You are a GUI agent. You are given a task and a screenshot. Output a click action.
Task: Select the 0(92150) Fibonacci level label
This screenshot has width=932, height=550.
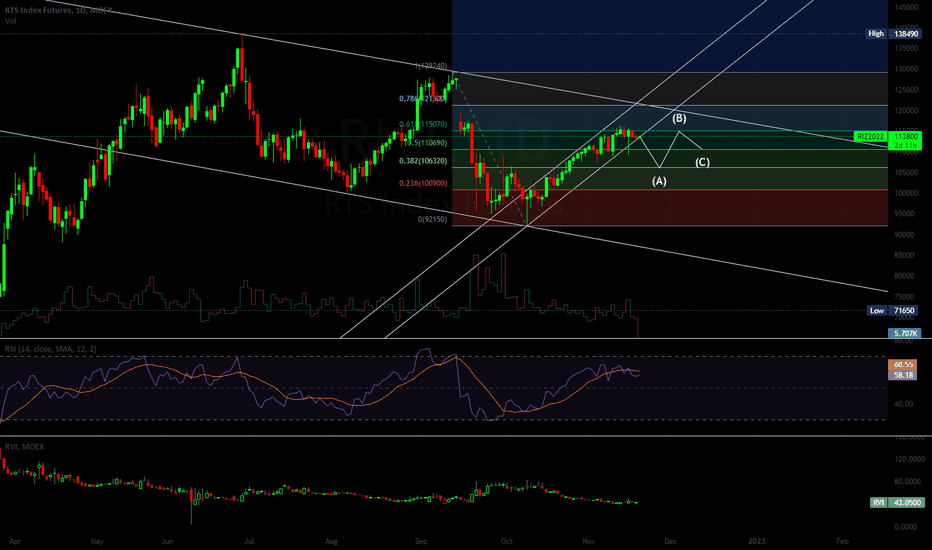point(432,219)
